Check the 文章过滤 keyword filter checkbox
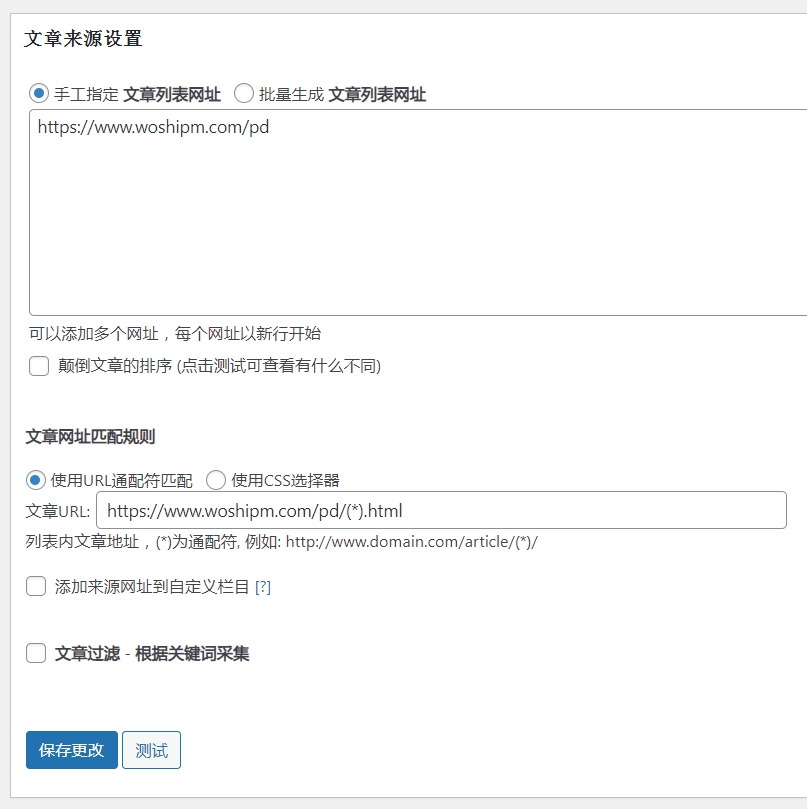This screenshot has width=807, height=809. pos(36,654)
